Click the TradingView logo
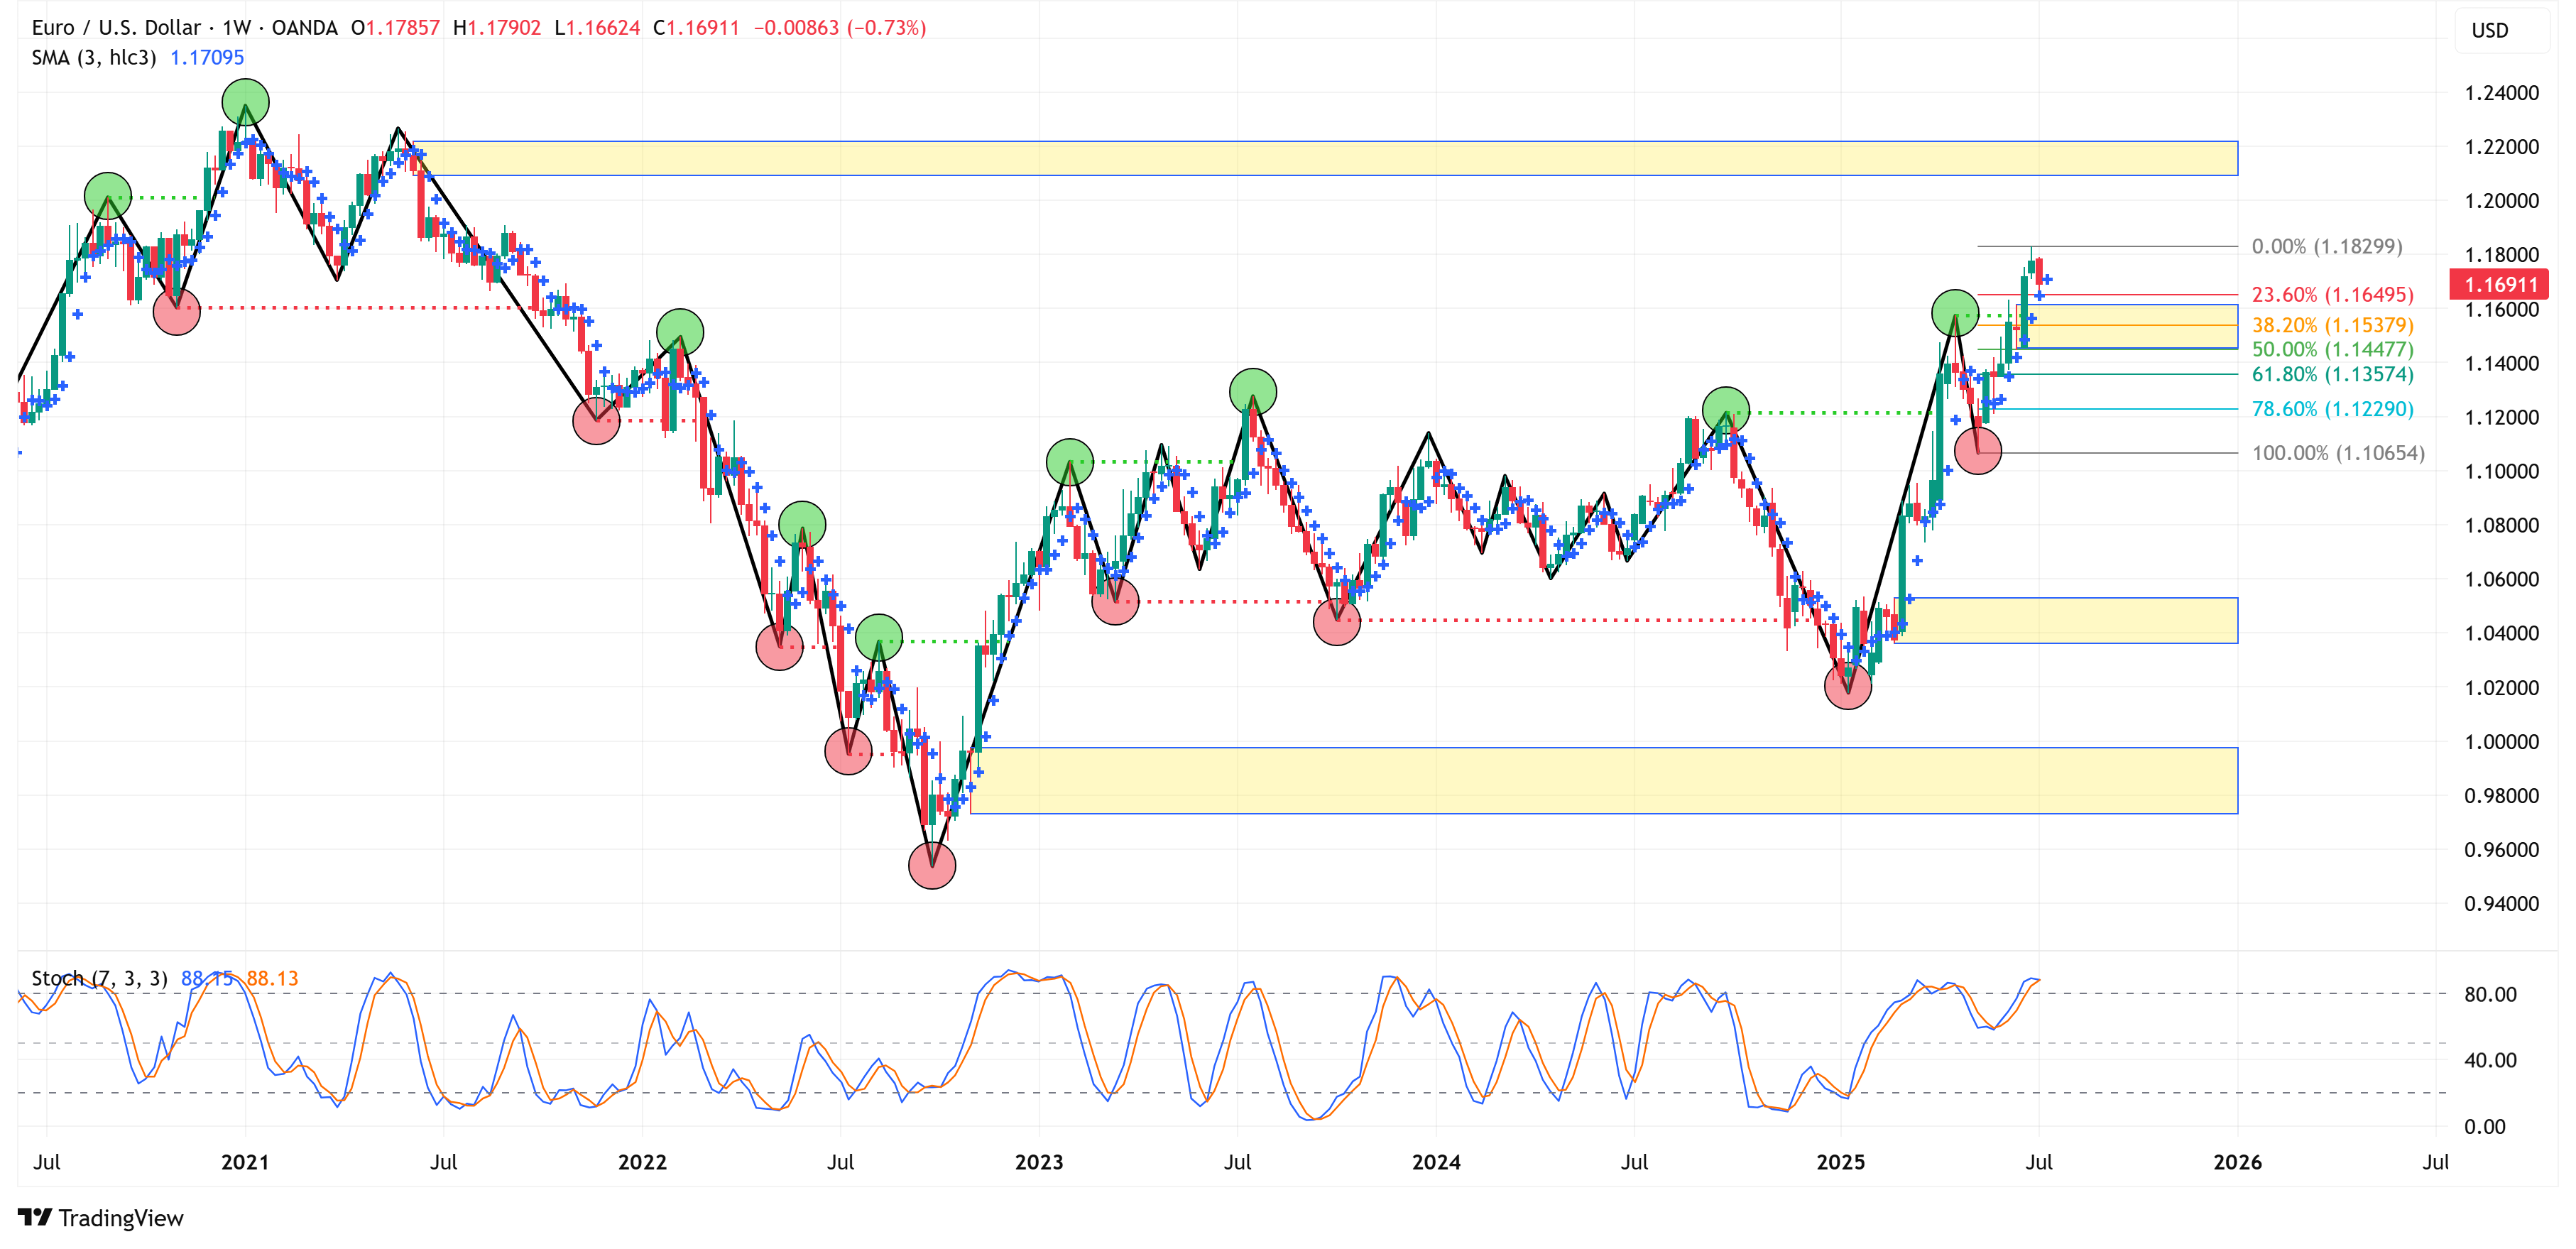 [x=101, y=1217]
